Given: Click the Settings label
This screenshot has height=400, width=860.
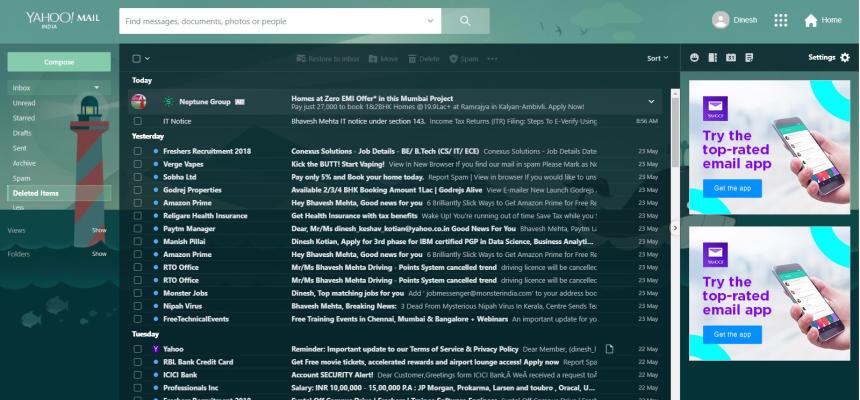Looking at the screenshot, I should point(822,57).
